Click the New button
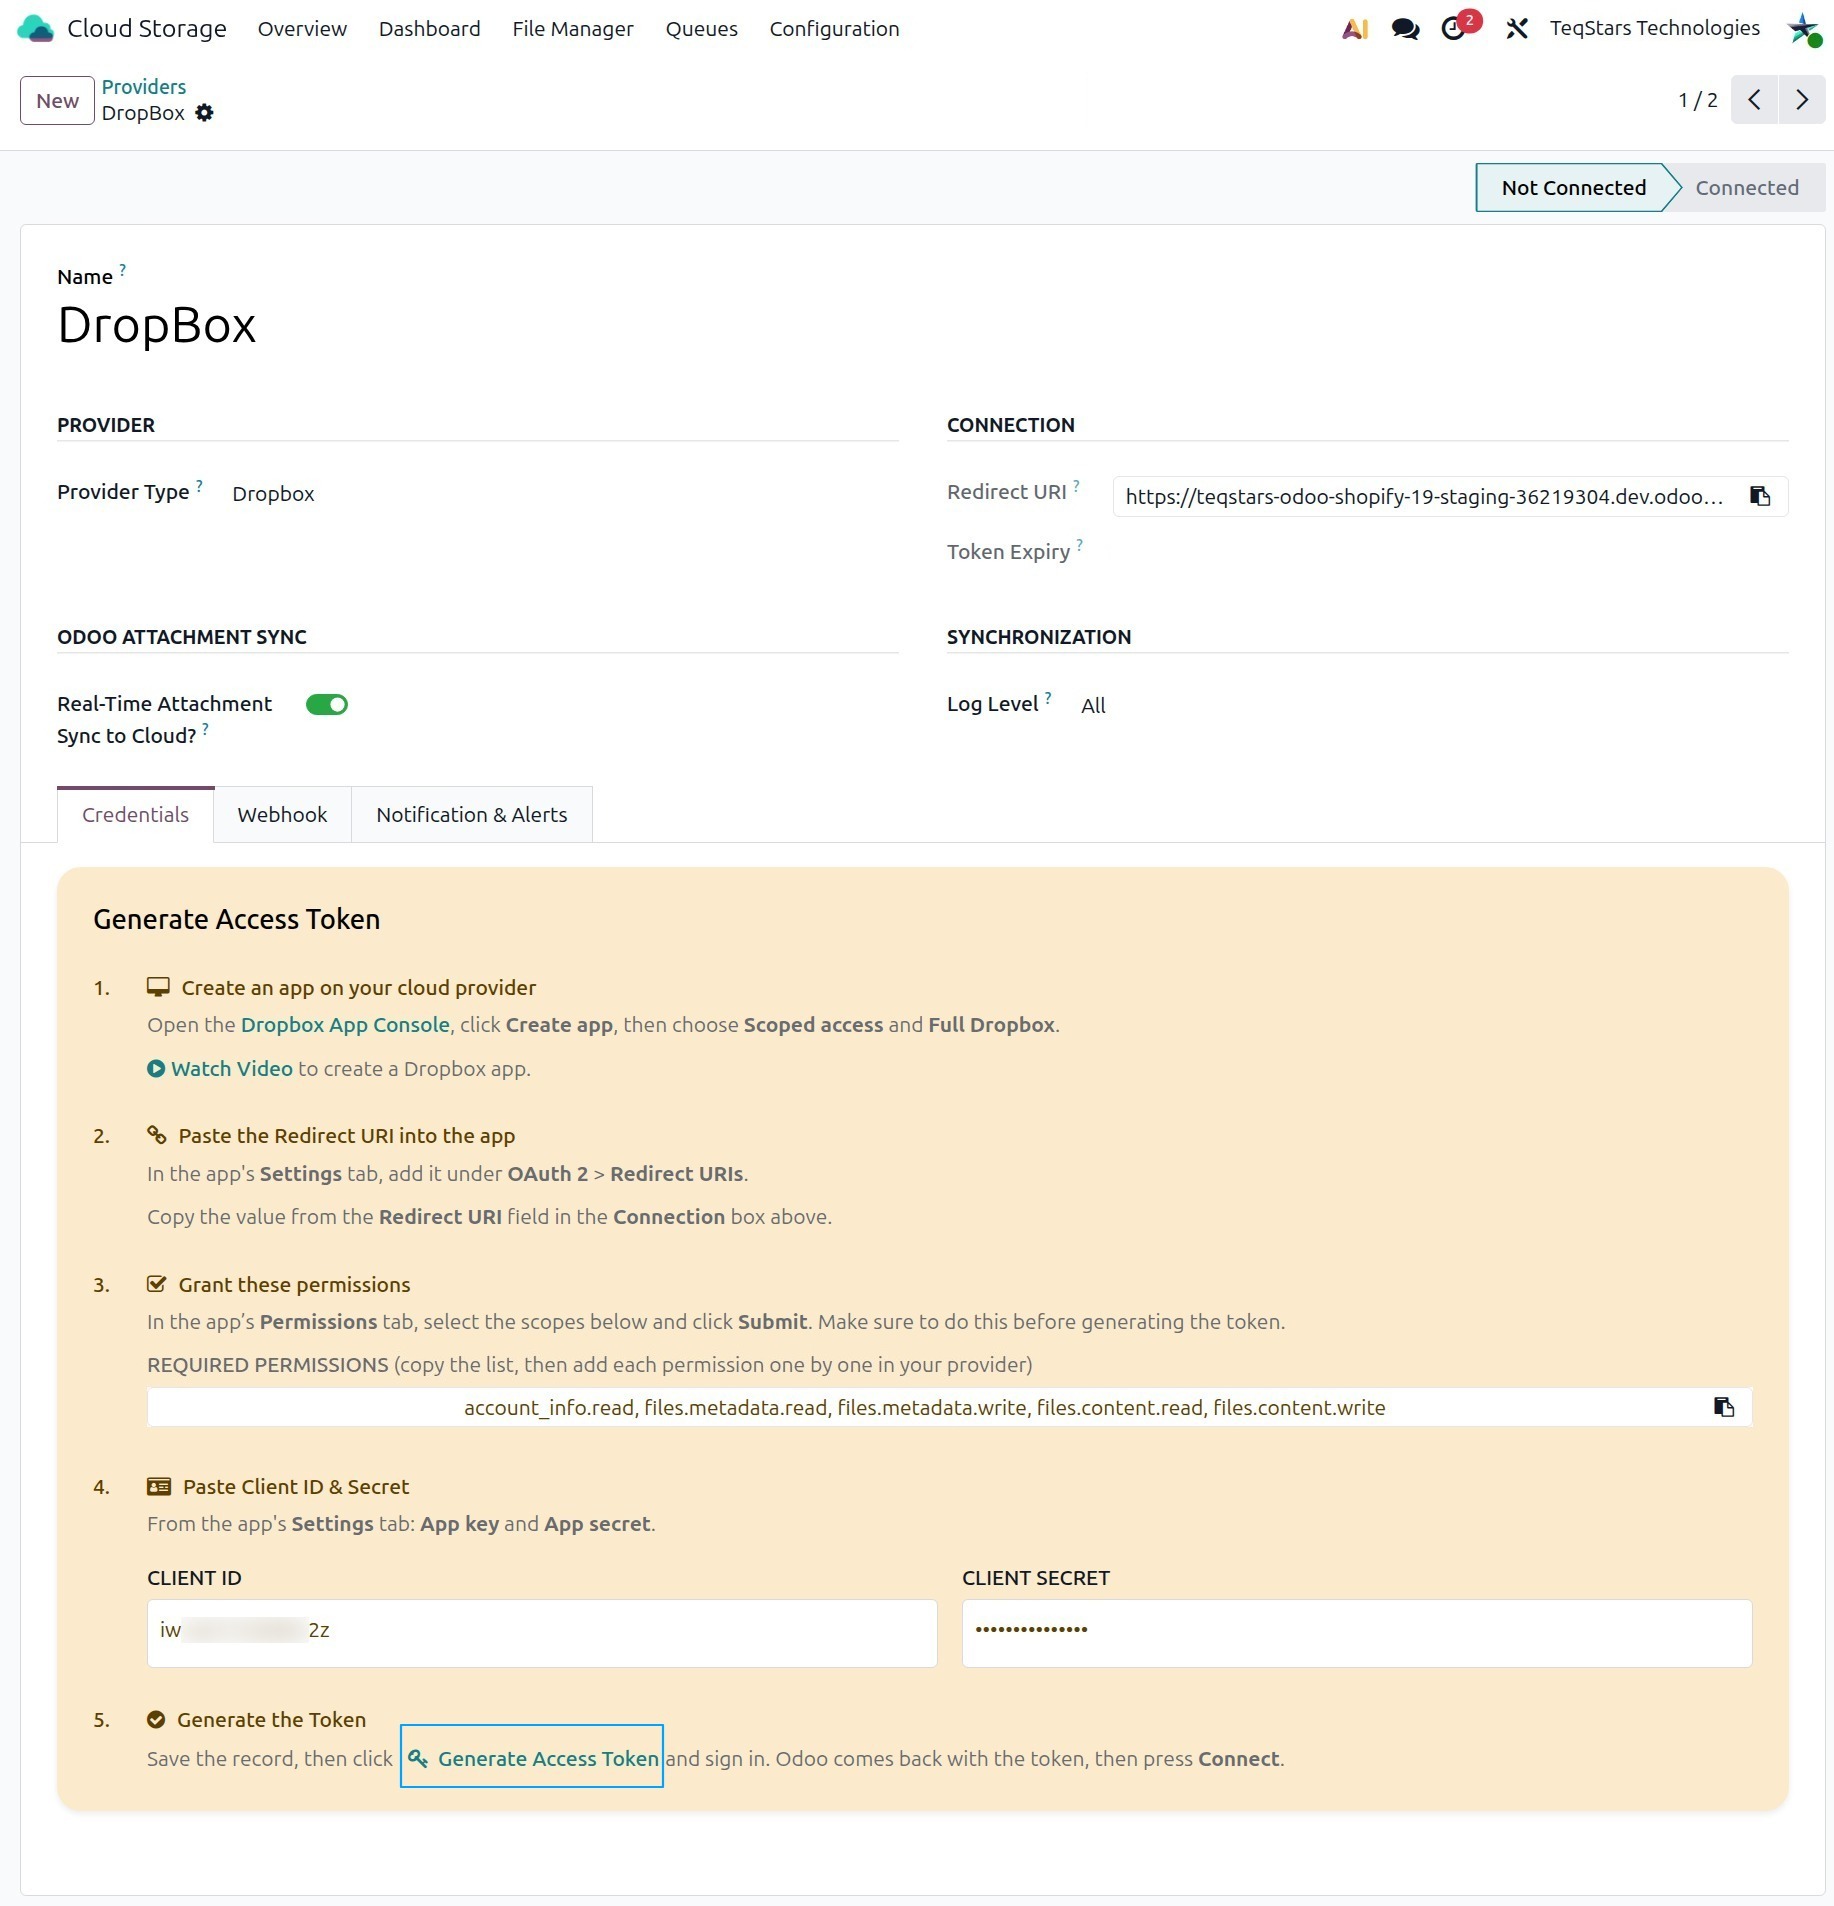 click(57, 100)
